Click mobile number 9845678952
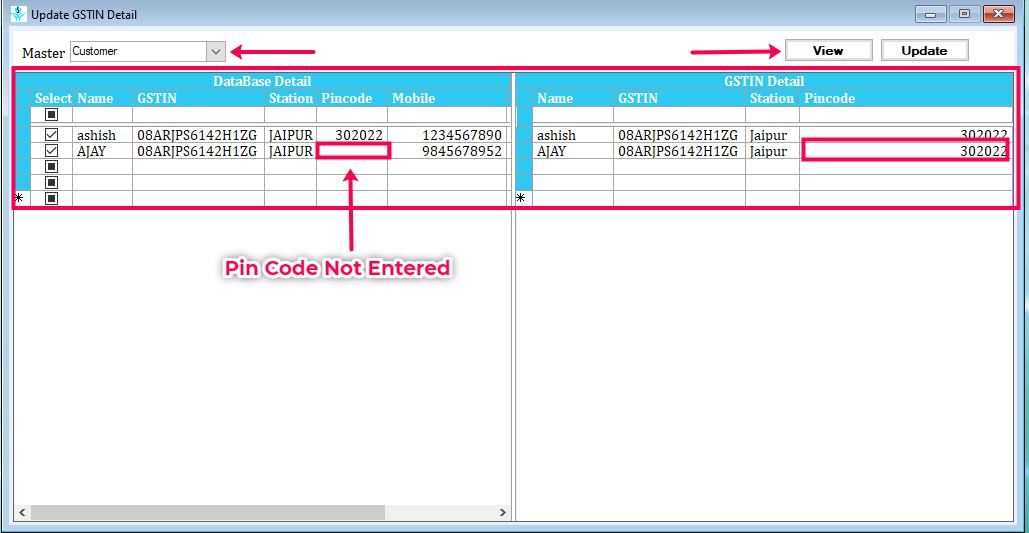 (x=448, y=151)
